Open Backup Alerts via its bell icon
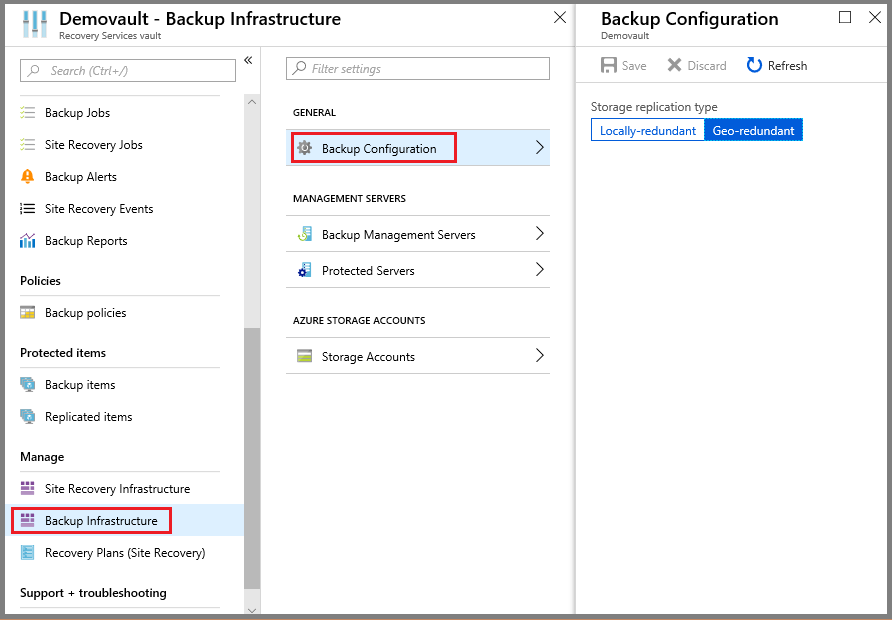 pos(27,176)
